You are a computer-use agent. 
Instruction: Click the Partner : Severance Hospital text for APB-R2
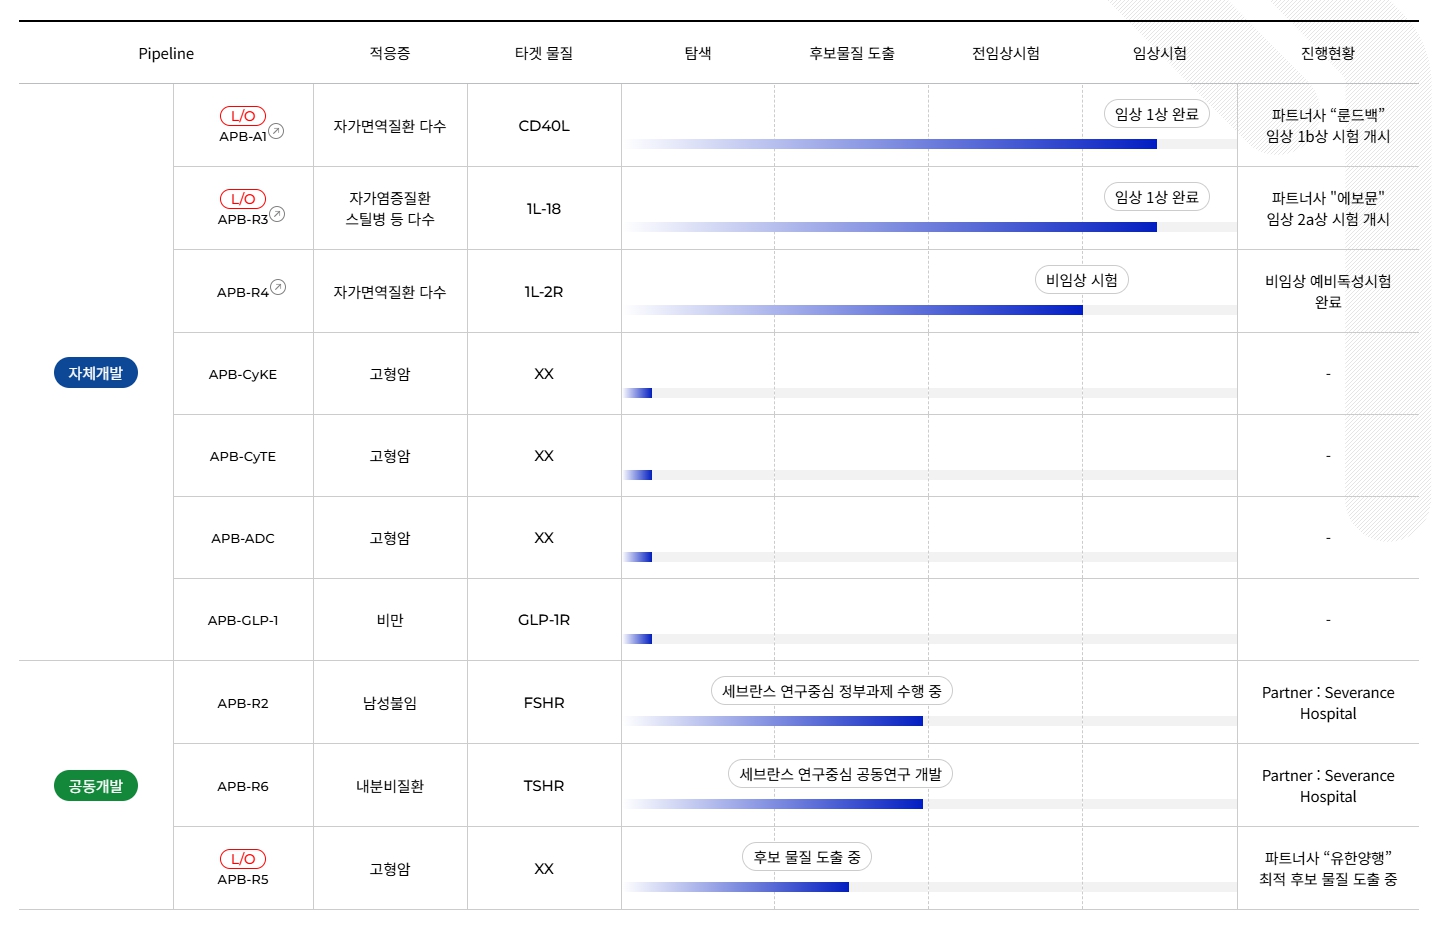[x=1328, y=703]
